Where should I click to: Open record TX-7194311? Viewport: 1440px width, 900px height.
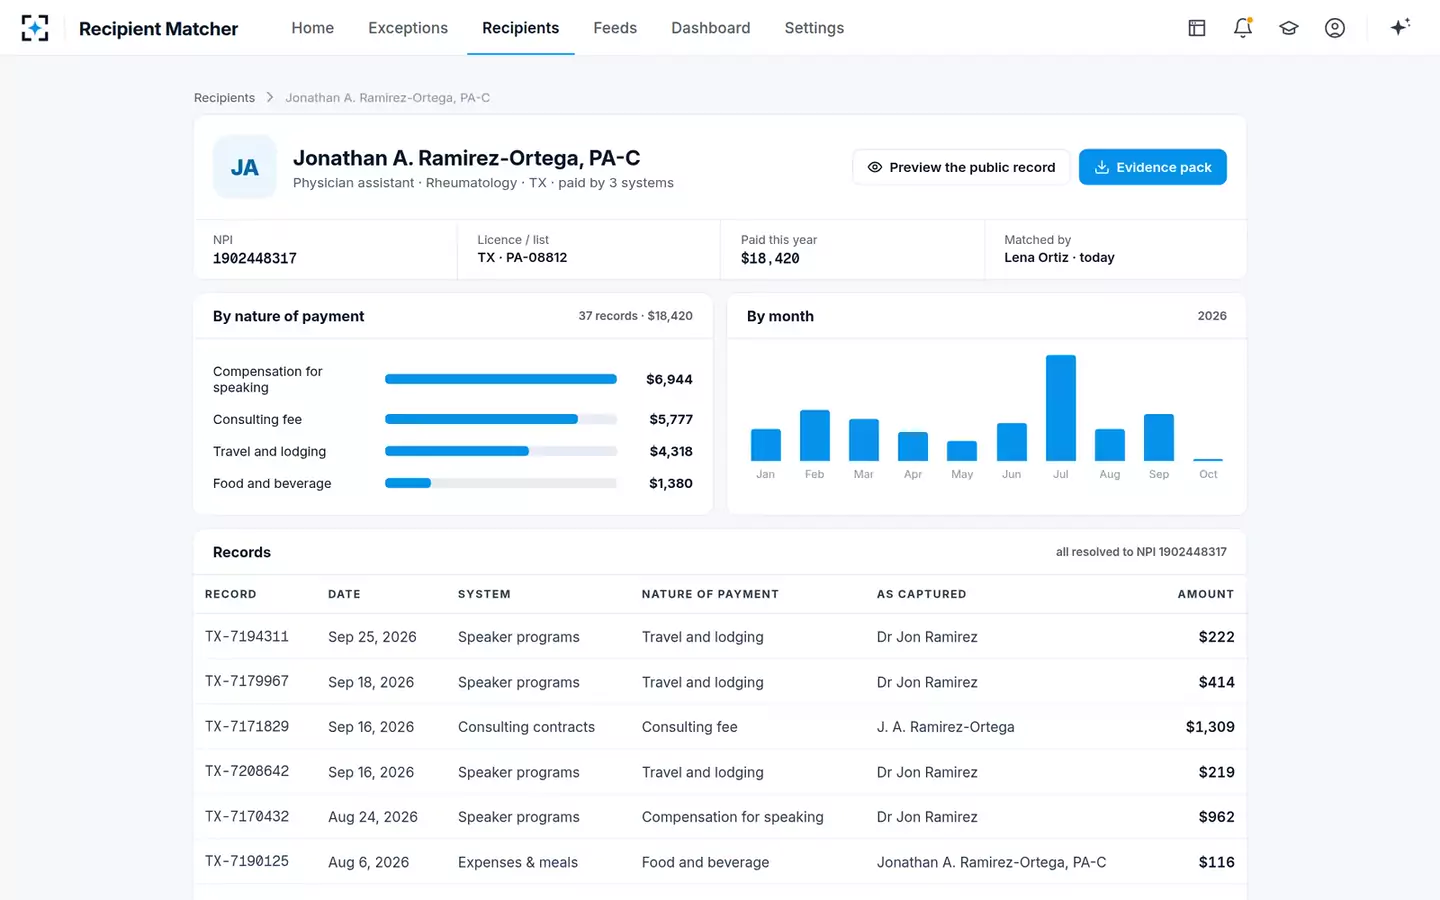point(247,636)
